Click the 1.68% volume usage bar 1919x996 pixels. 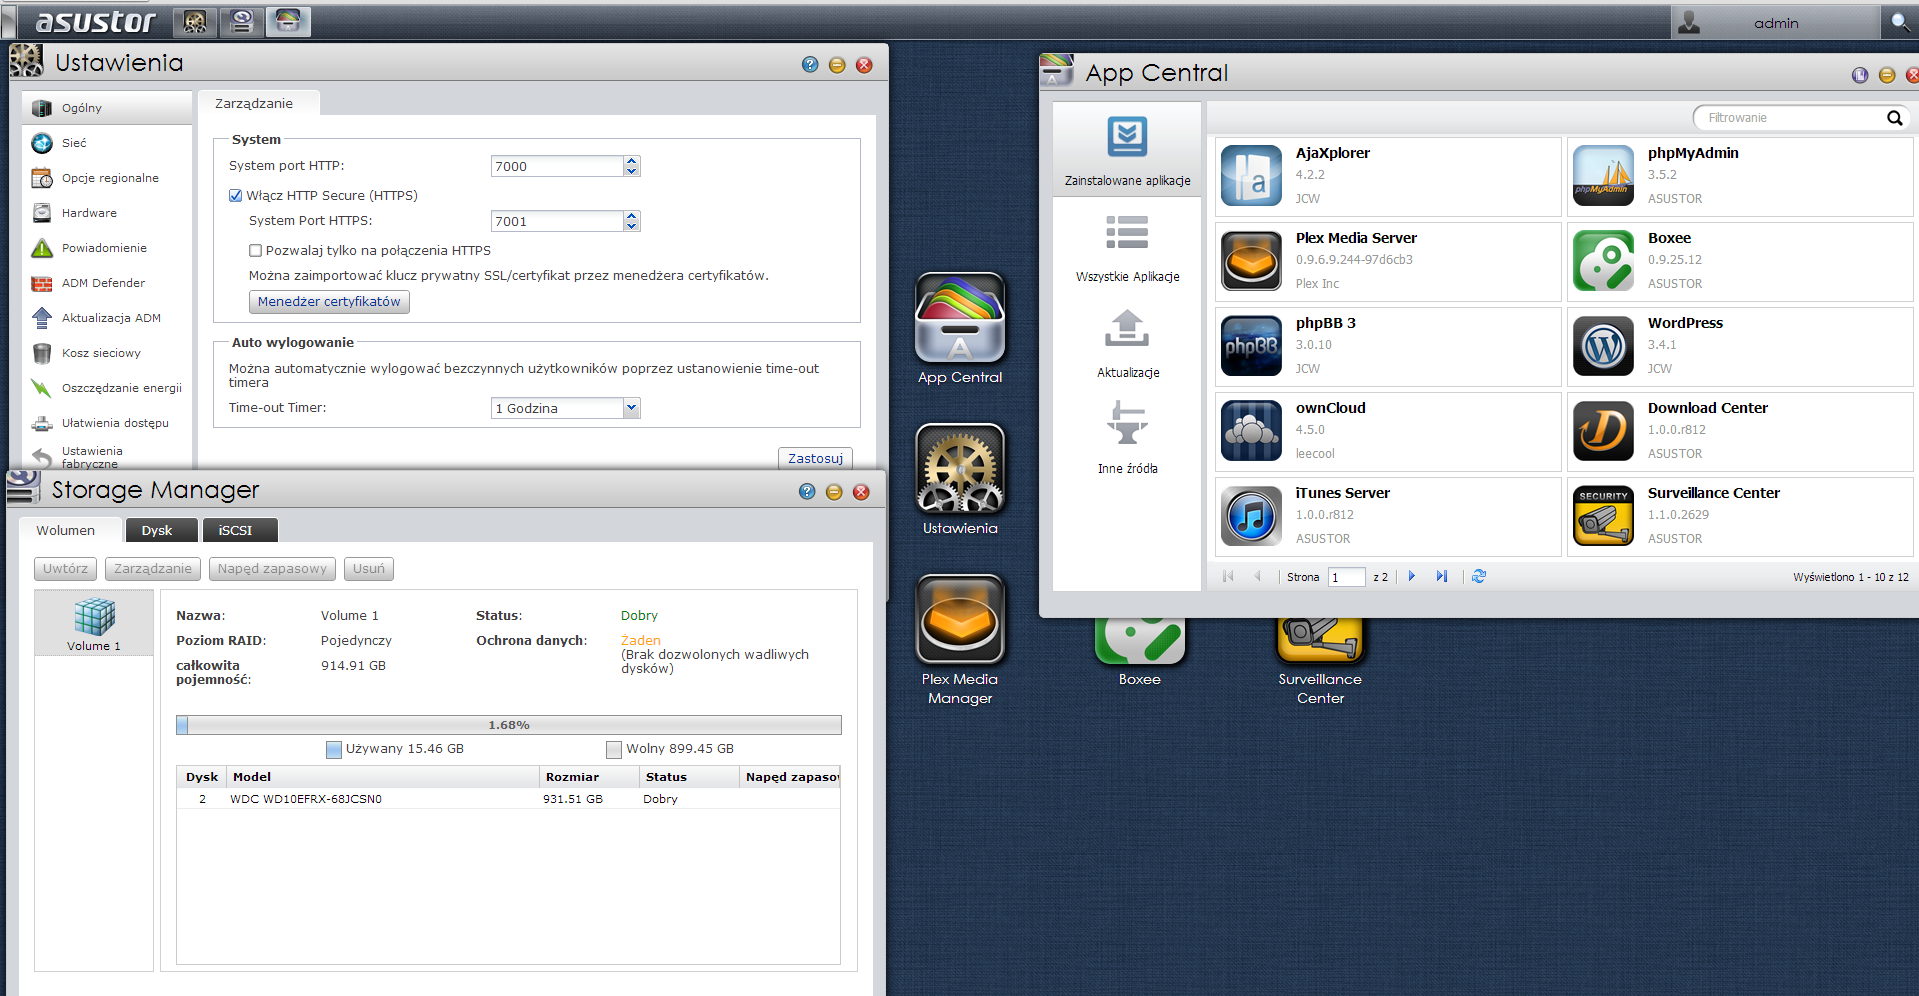click(509, 725)
